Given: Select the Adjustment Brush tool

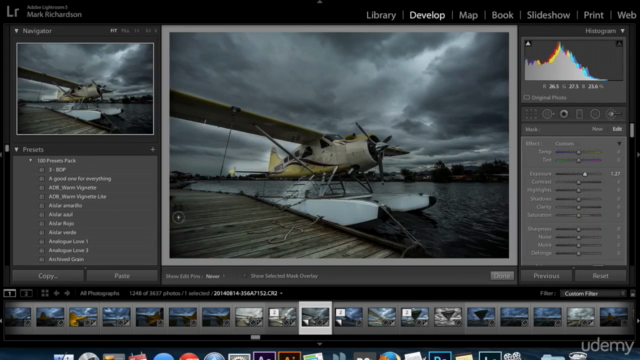Looking at the screenshot, I should [x=614, y=114].
